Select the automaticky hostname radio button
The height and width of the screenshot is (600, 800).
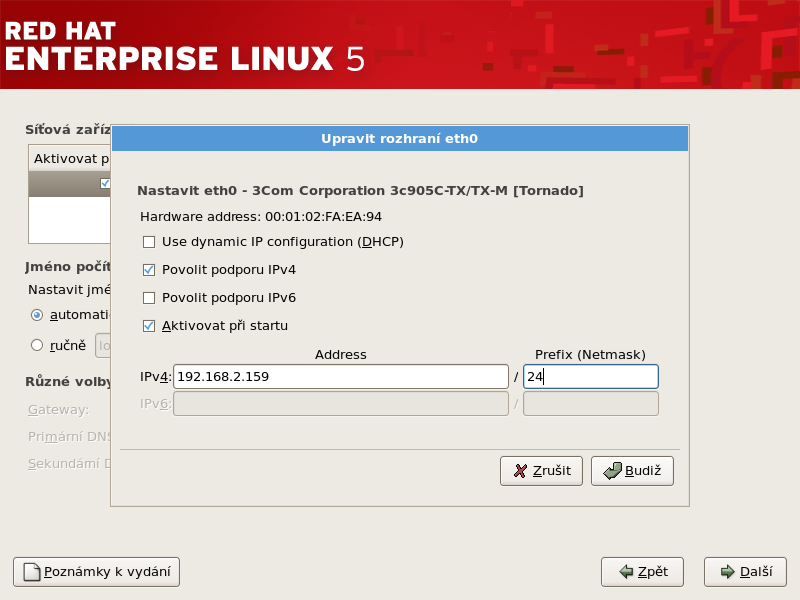[37, 314]
